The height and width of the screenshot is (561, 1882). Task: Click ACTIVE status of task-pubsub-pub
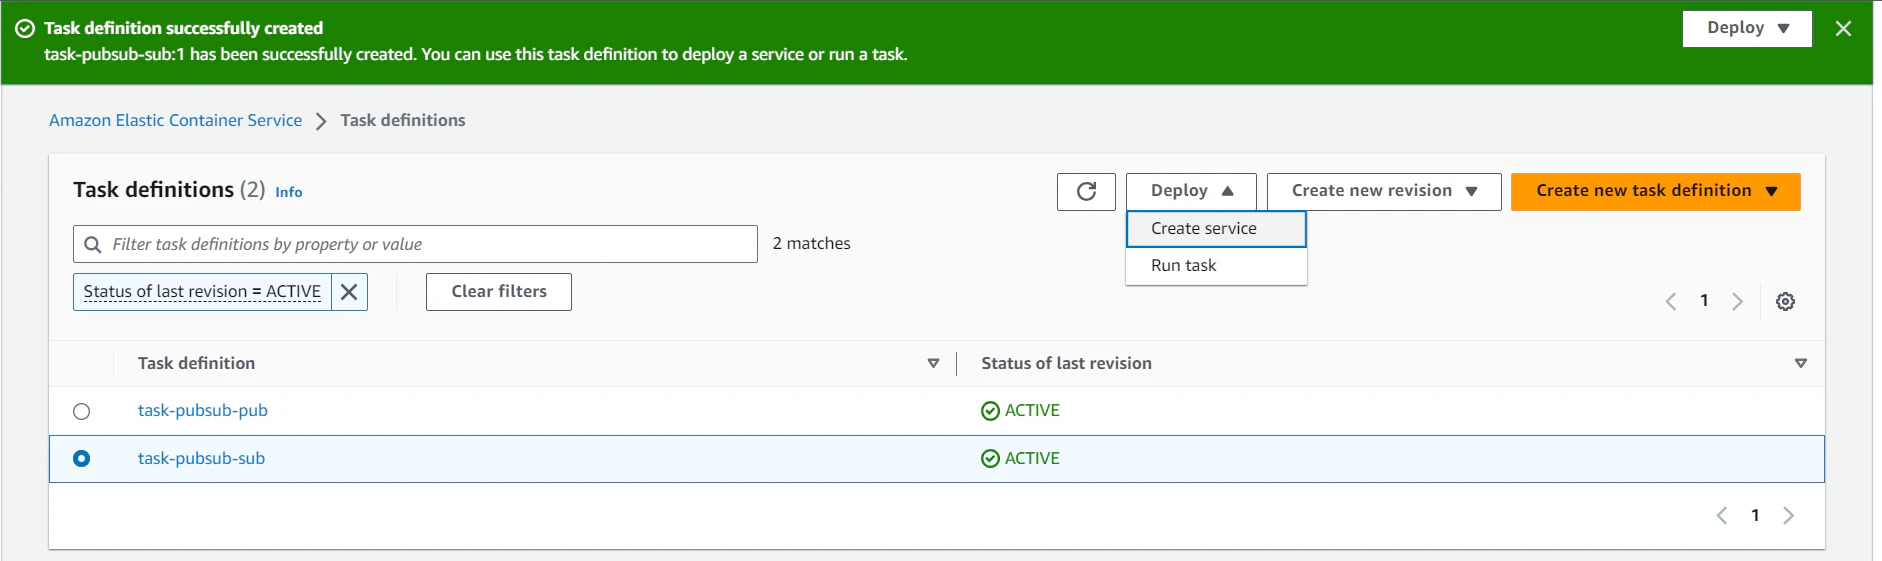click(x=1021, y=411)
